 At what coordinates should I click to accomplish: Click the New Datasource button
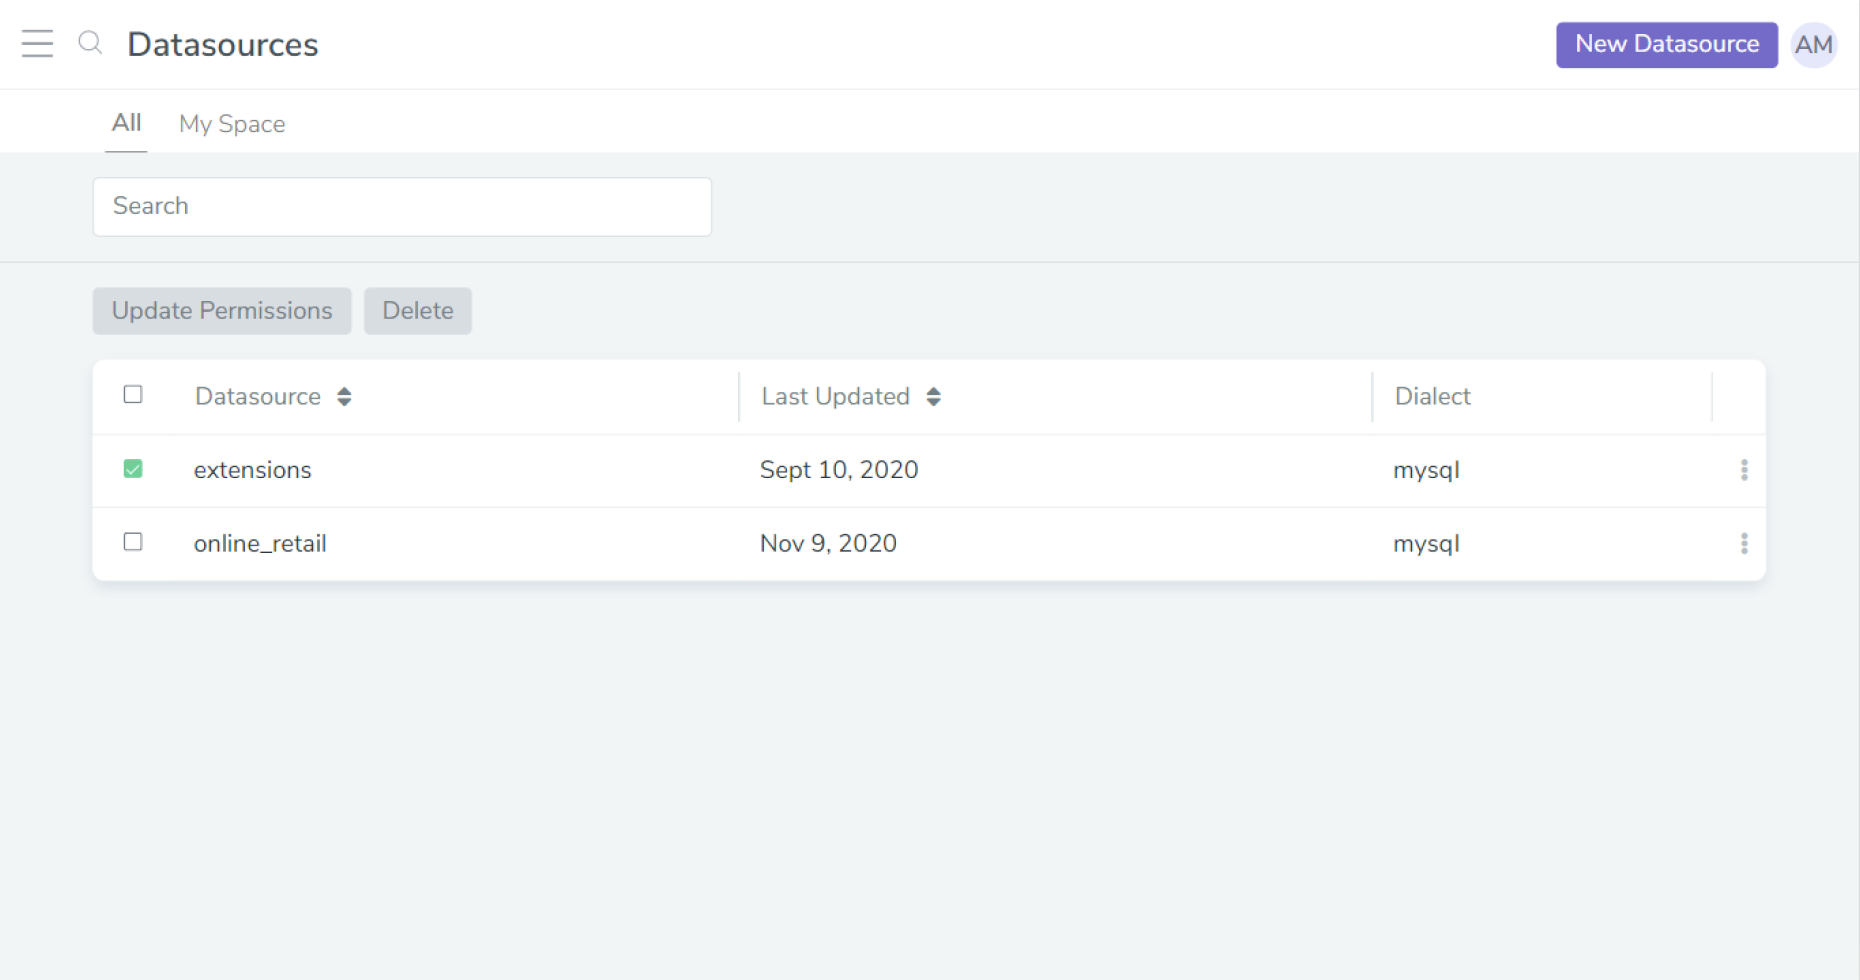coord(1666,44)
